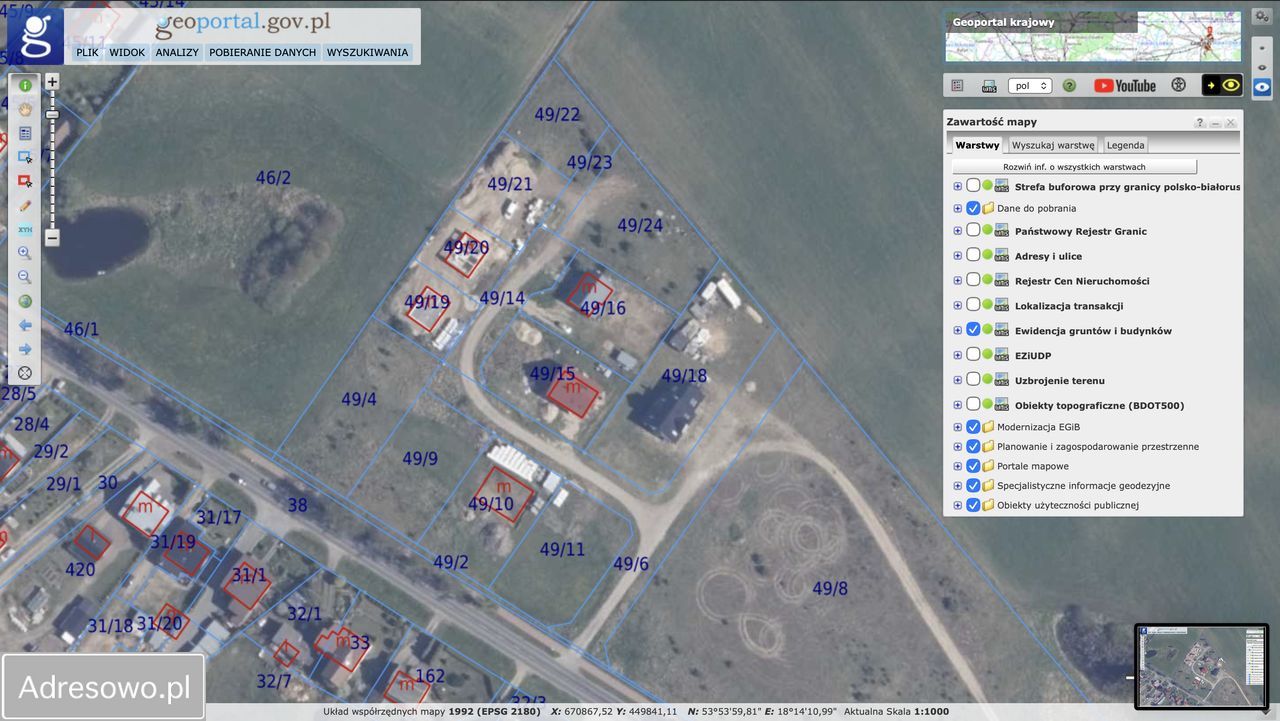The height and width of the screenshot is (721, 1280).
Task: Open the green help question mark
Action: 1069,86
